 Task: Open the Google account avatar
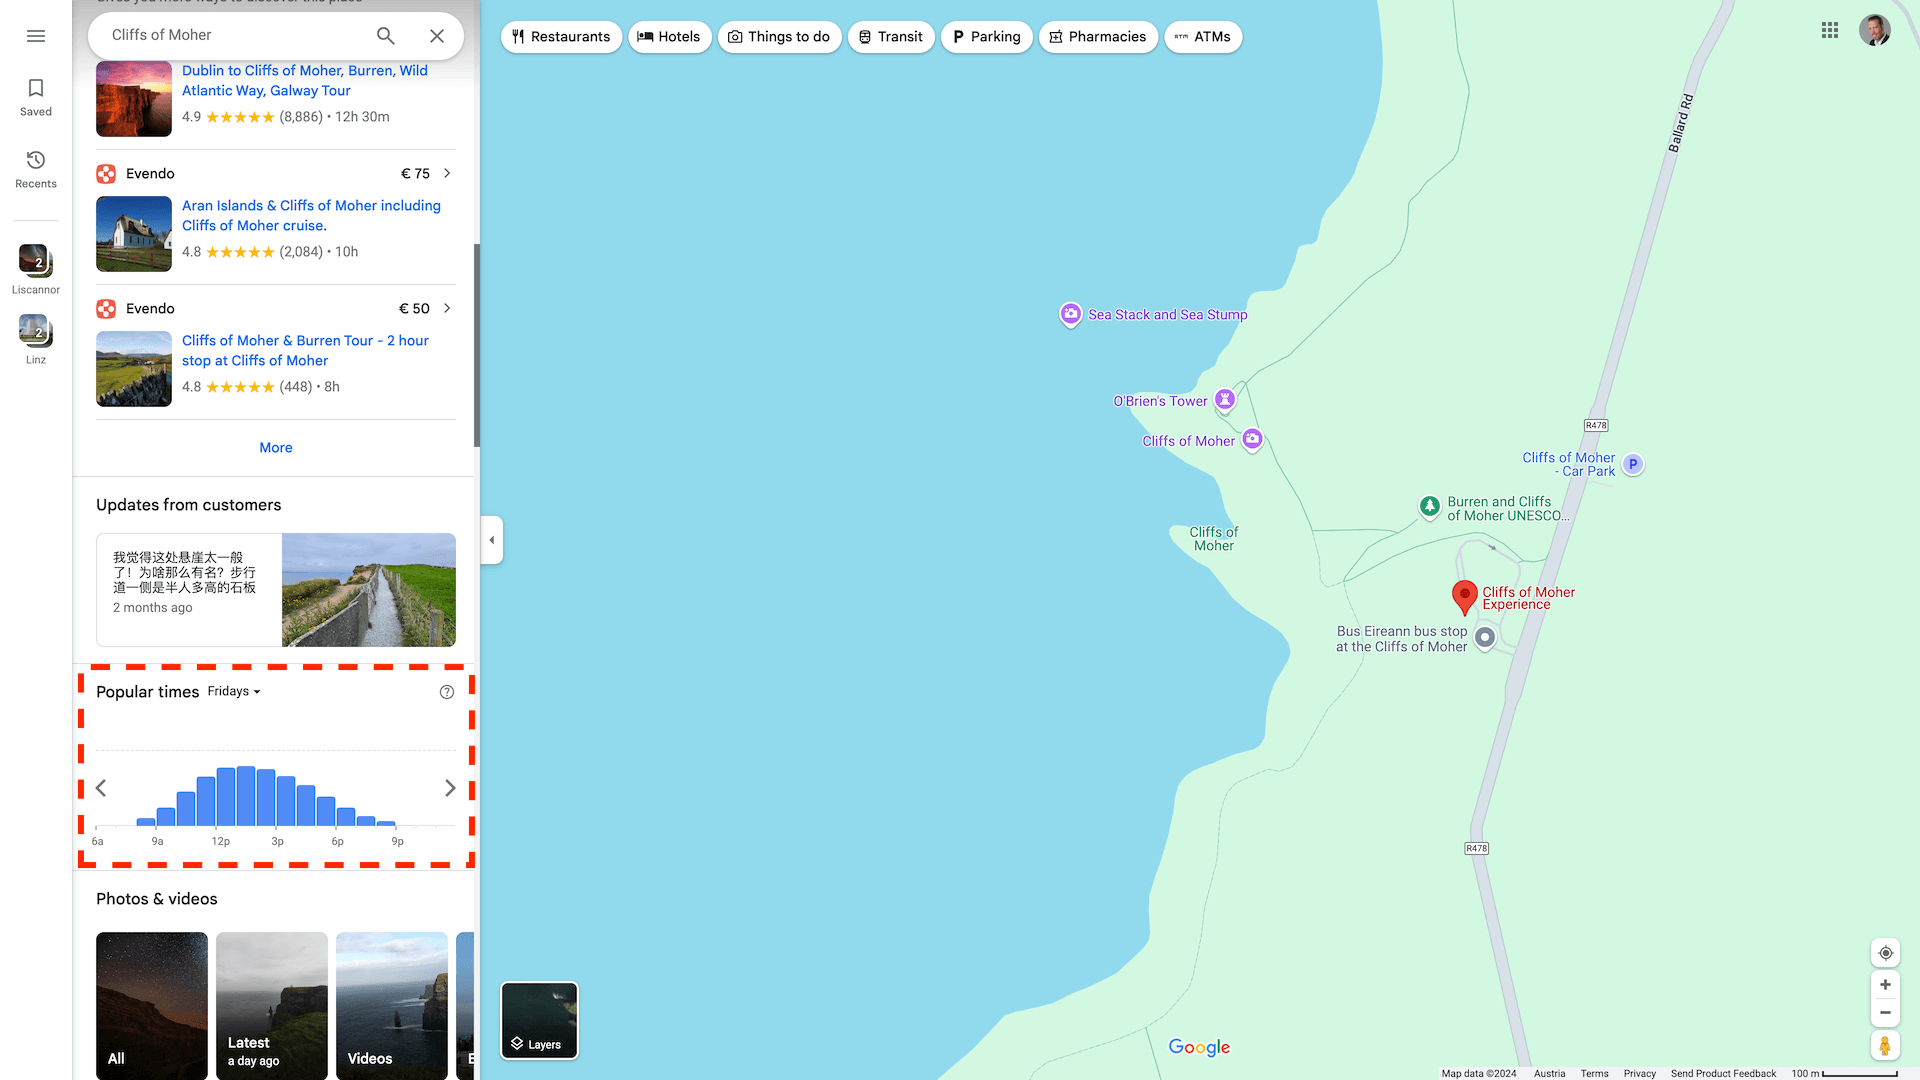click(x=1875, y=30)
